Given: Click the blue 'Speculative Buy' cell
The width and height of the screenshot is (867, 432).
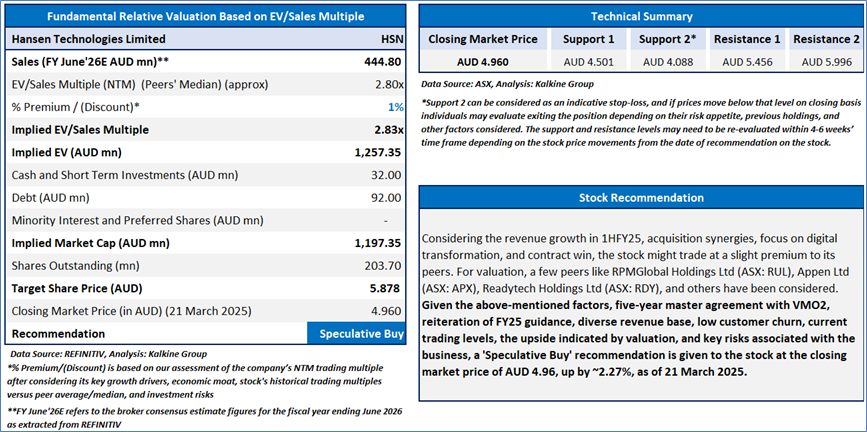Looking at the screenshot, I should (x=357, y=334).
